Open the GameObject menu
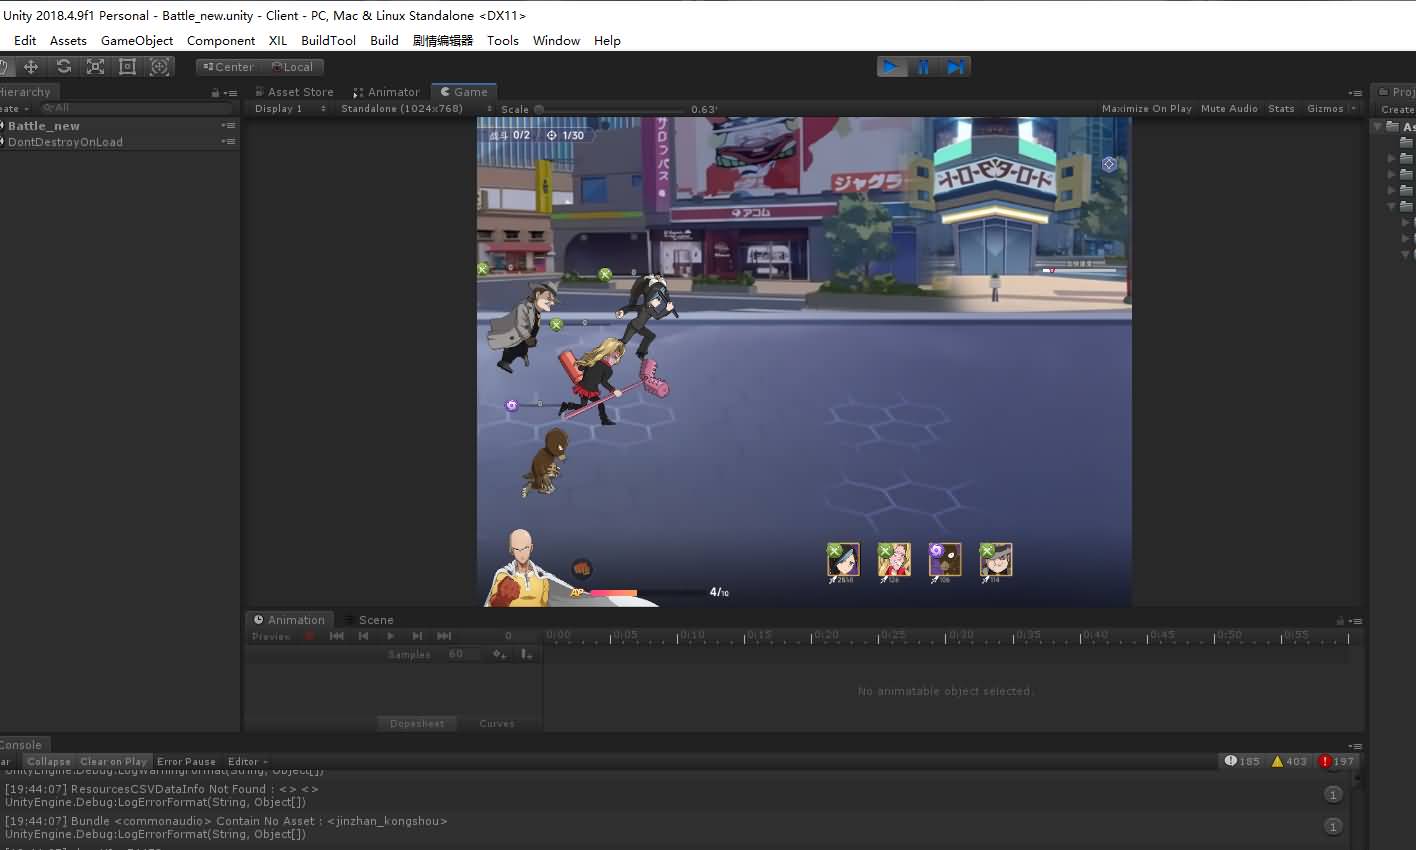The height and width of the screenshot is (850, 1416). click(x=137, y=41)
